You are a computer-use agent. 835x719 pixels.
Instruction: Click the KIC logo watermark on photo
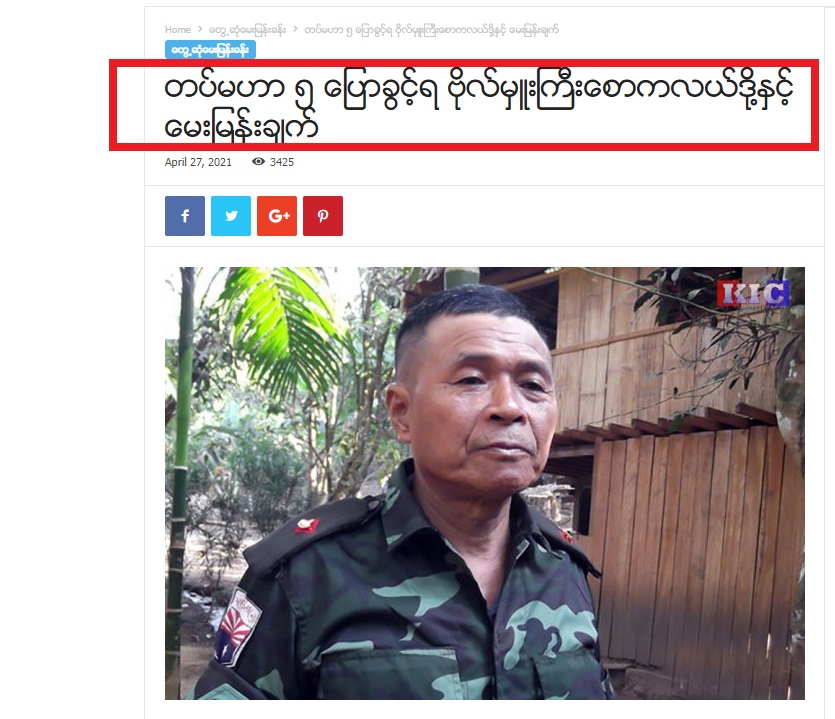753,294
